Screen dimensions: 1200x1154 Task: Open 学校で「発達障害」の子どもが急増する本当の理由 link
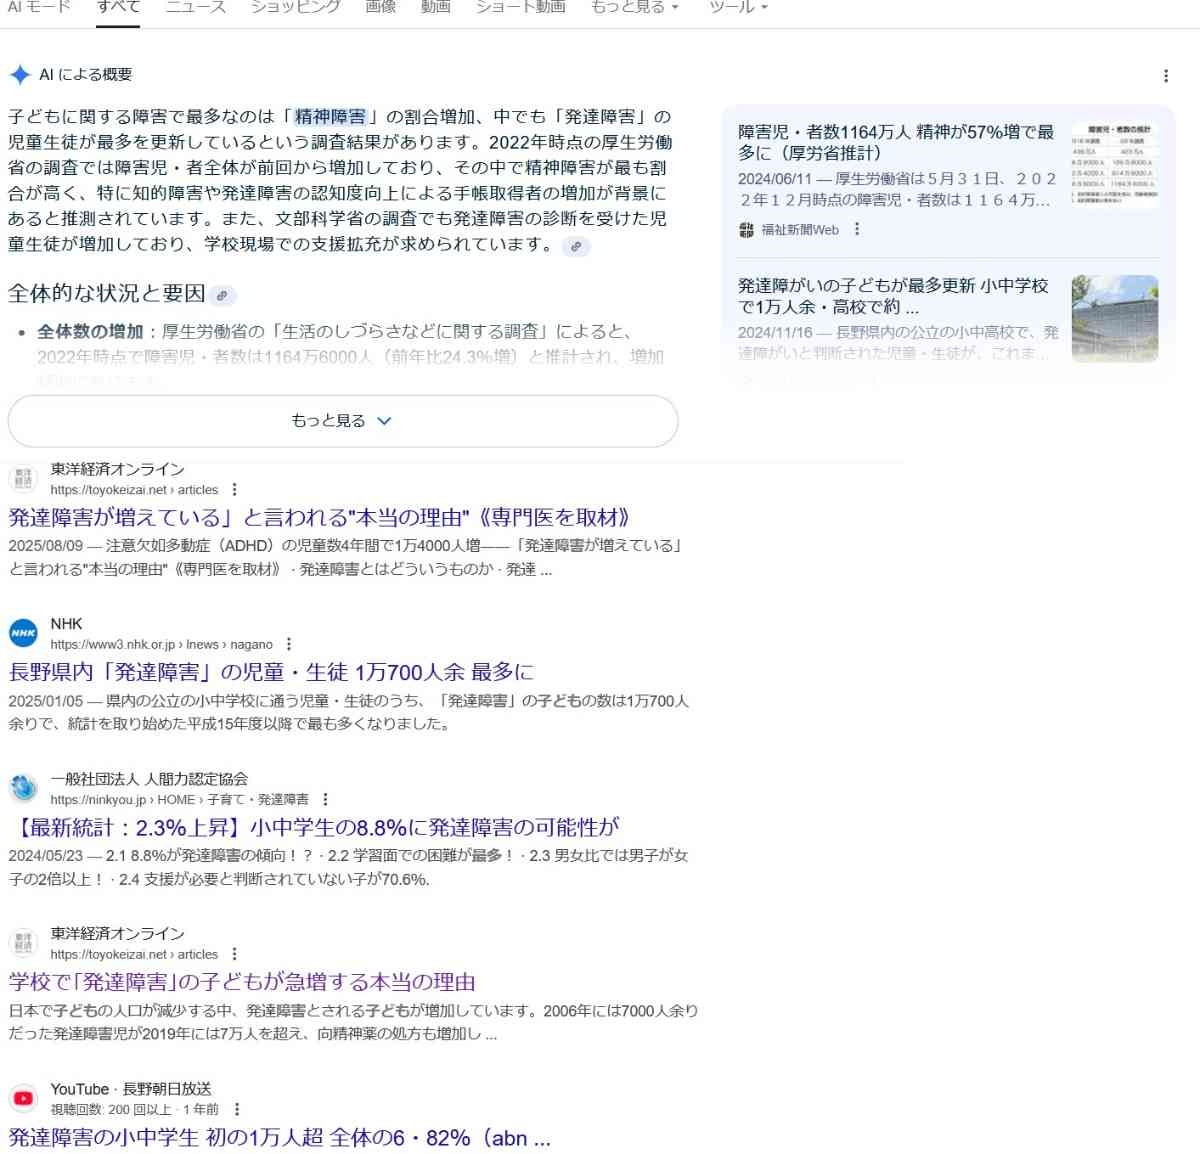242,982
